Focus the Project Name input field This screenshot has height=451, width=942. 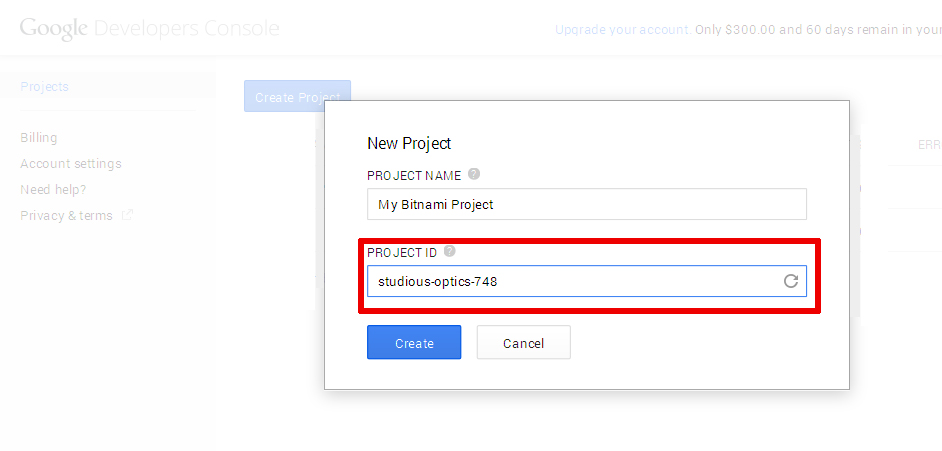(x=586, y=204)
